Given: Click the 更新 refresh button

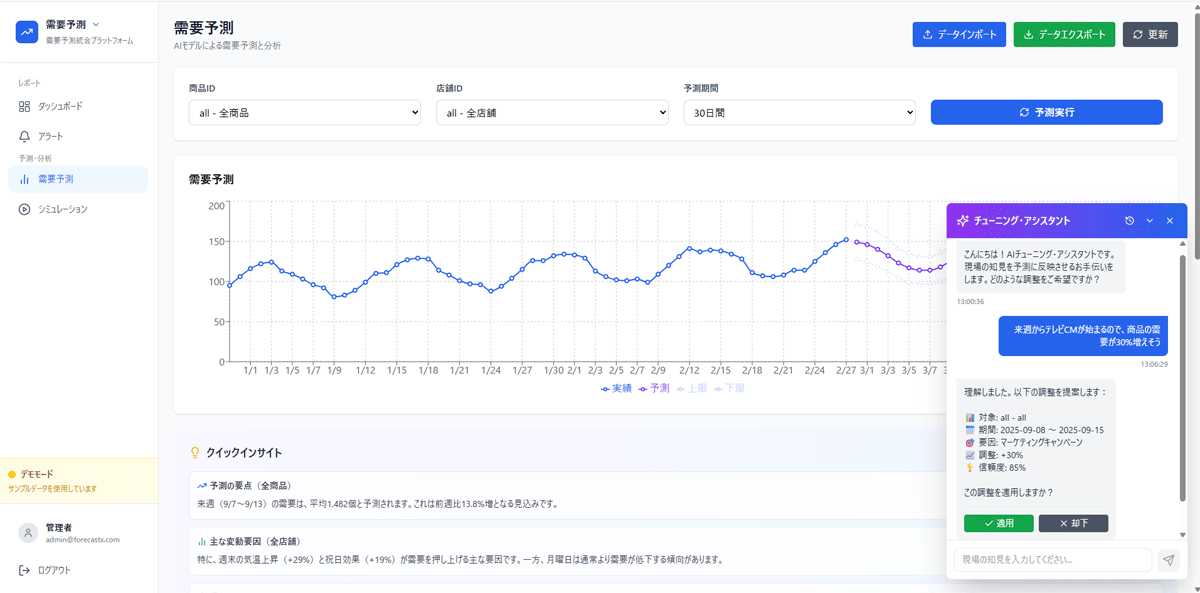Looking at the screenshot, I should pos(1150,34).
